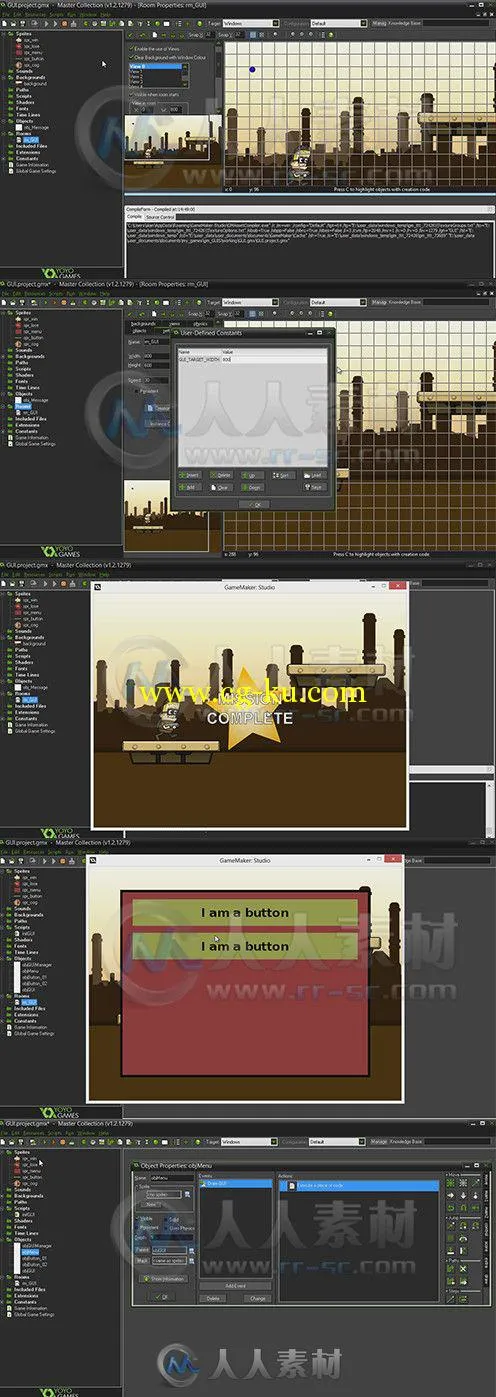Select View 1 in the views list

(155, 71)
